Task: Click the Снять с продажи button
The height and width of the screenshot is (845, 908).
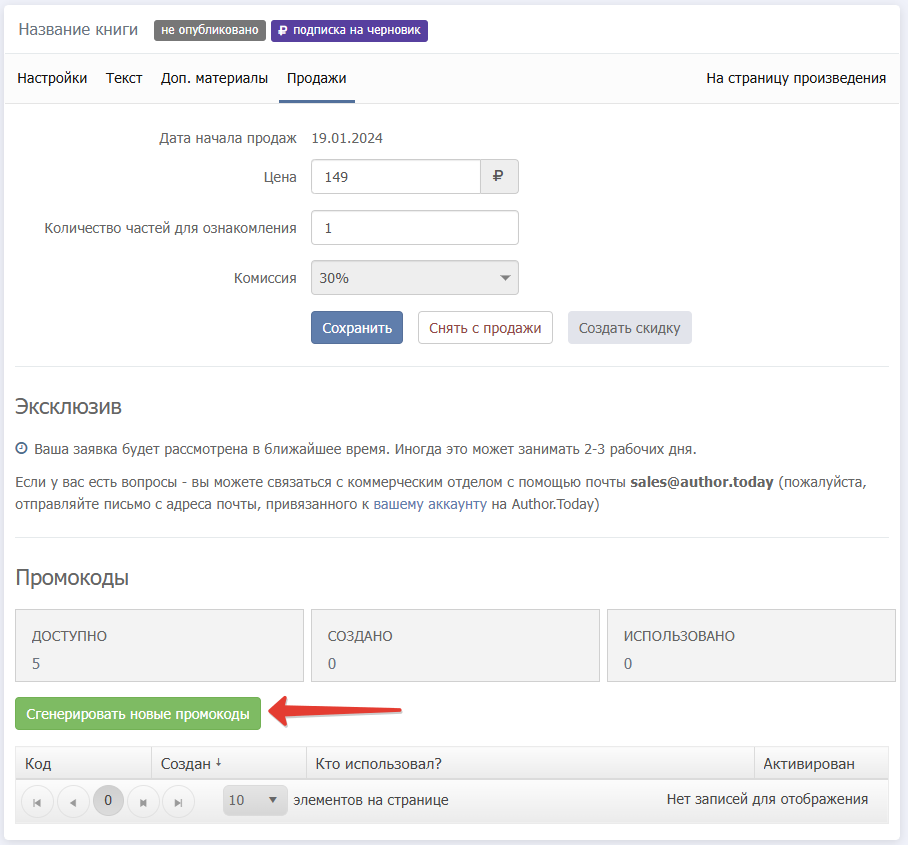Action: (485, 328)
